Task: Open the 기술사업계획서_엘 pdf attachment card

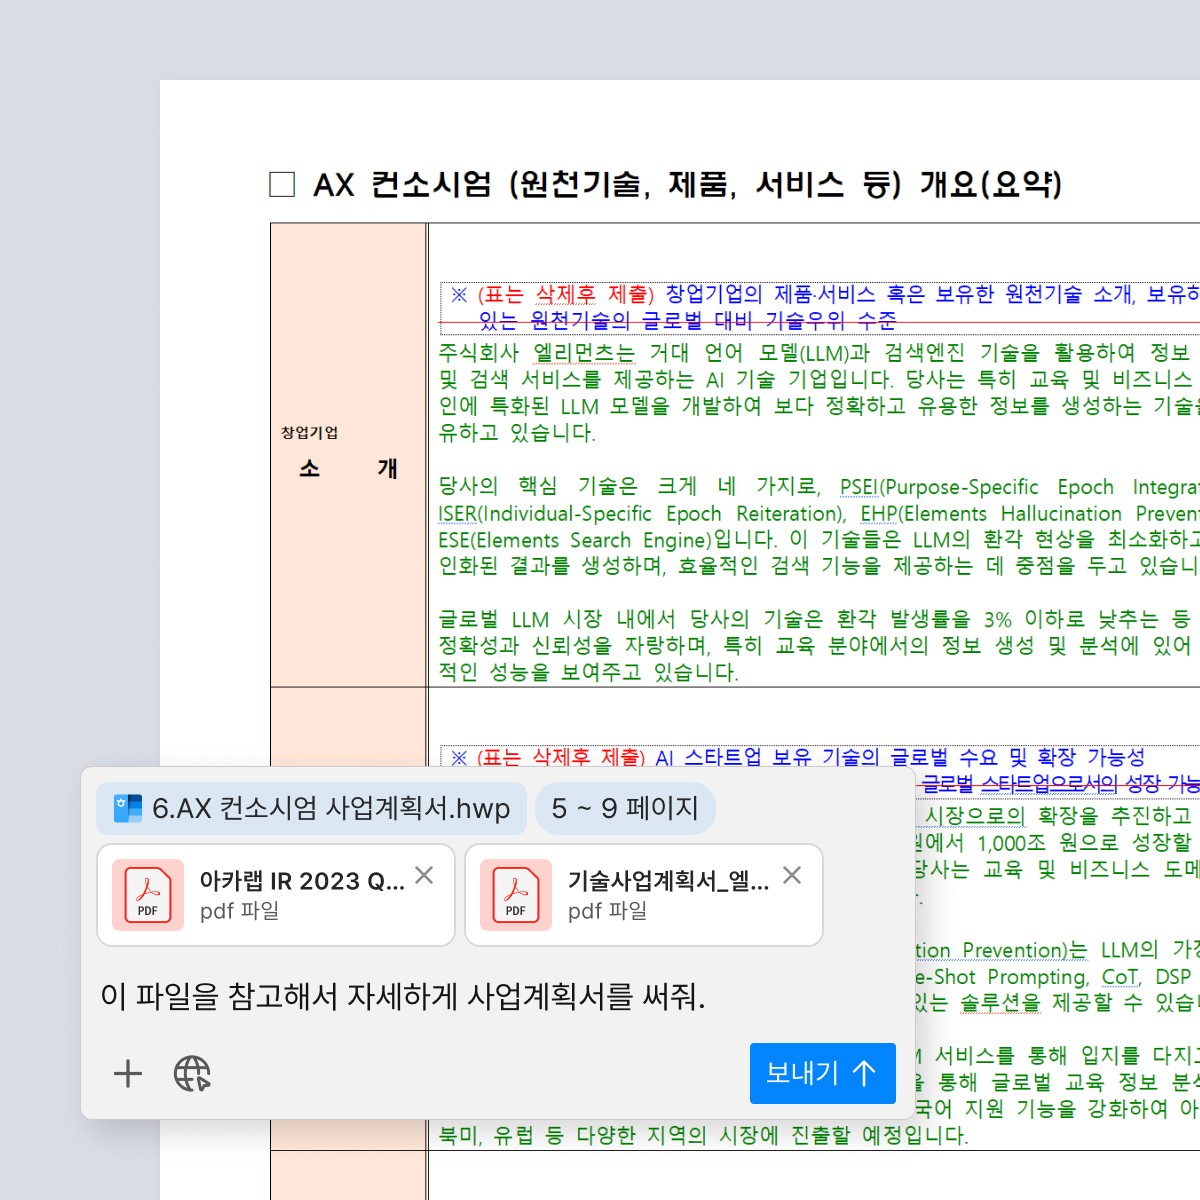Action: click(x=644, y=895)
